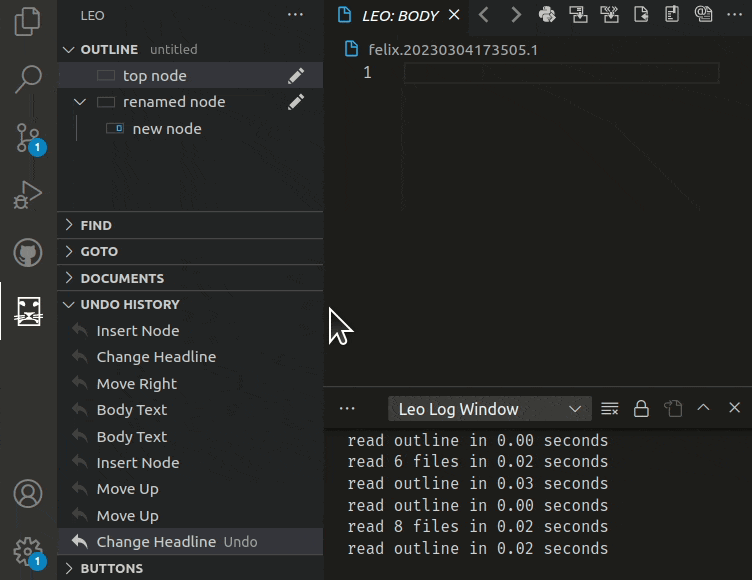Screen dimensions: 752x580
Task: Click the go forward arrow in editor toolbar
Action: [516, 15]
